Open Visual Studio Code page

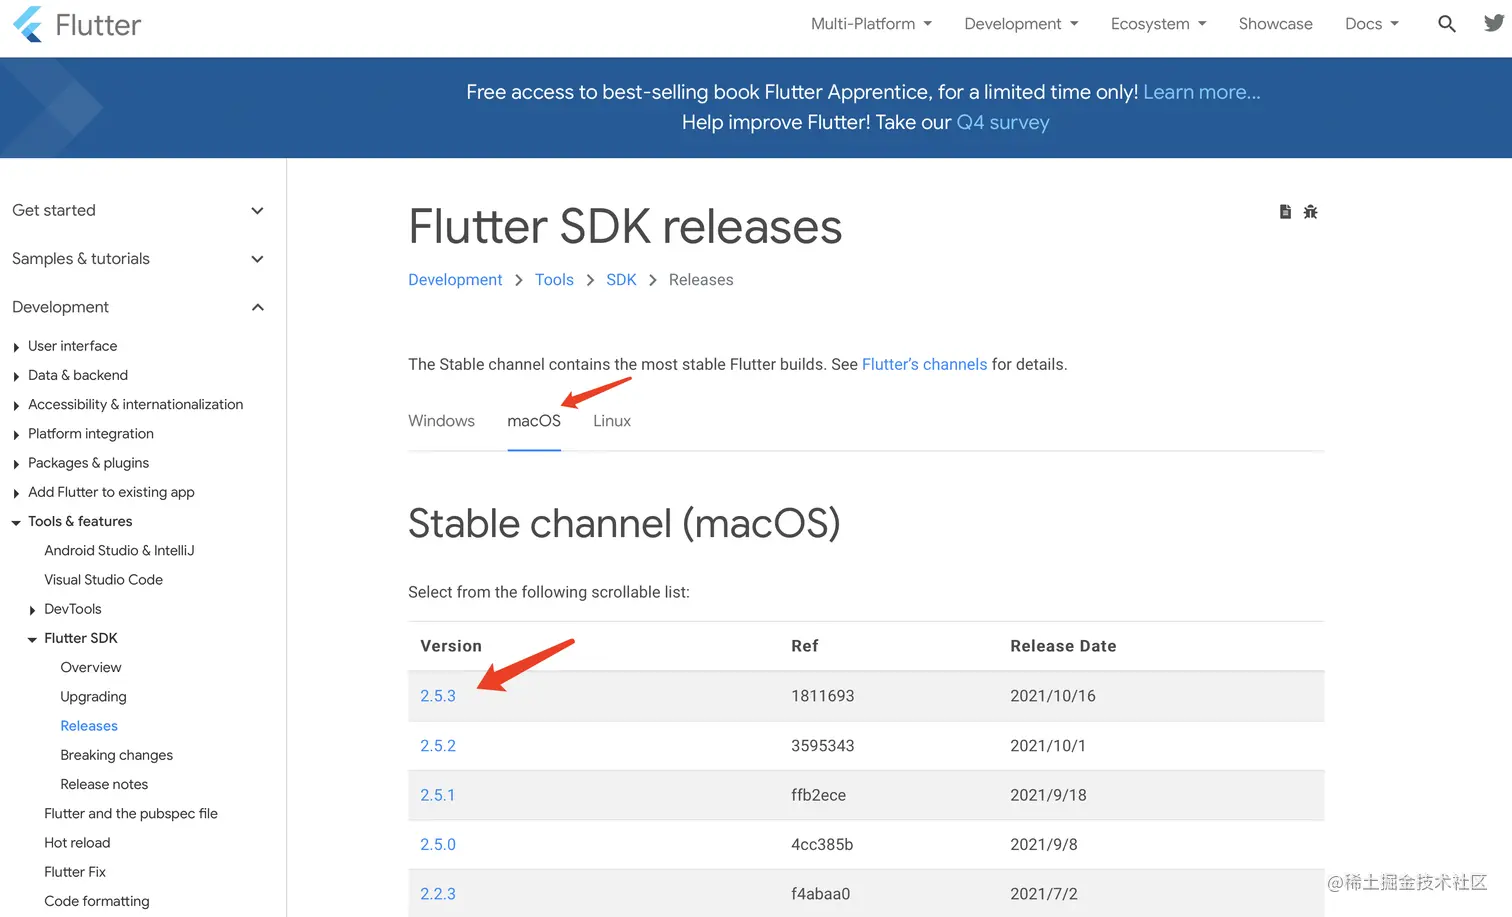coord(103,579)
